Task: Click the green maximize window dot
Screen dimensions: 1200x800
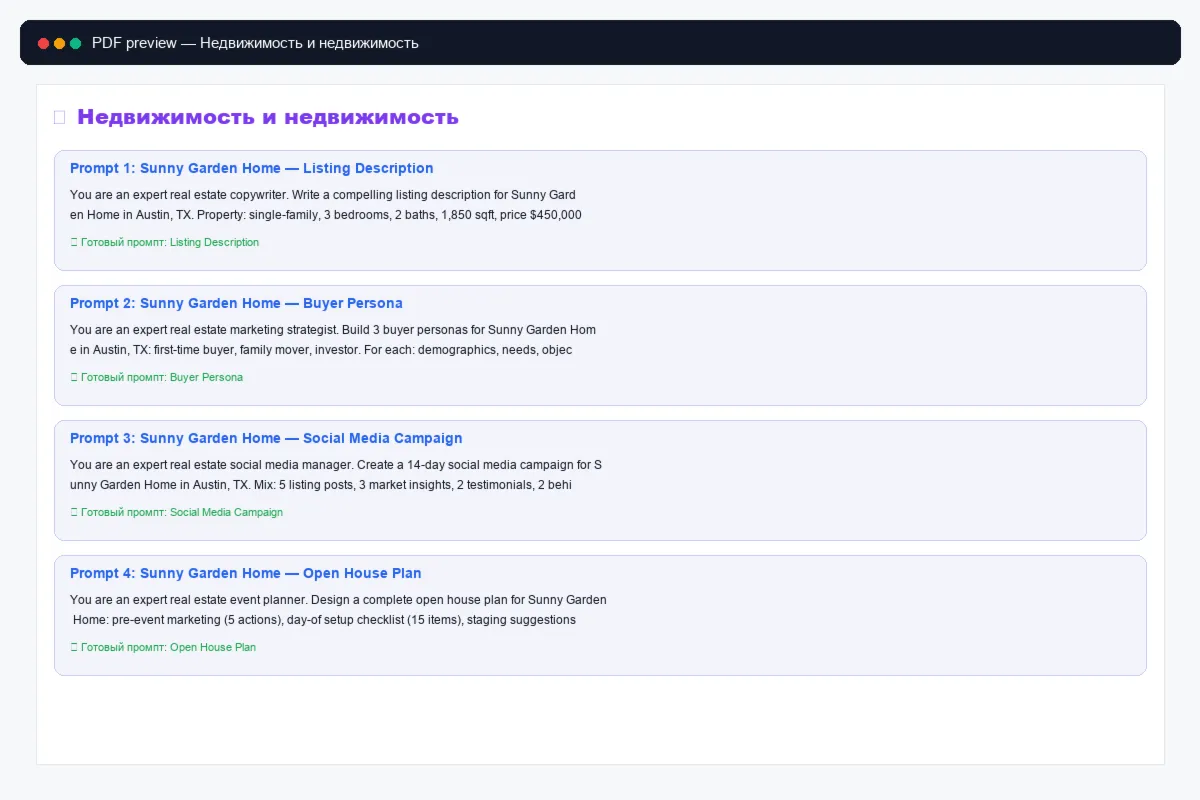Action: click(76, 44)
